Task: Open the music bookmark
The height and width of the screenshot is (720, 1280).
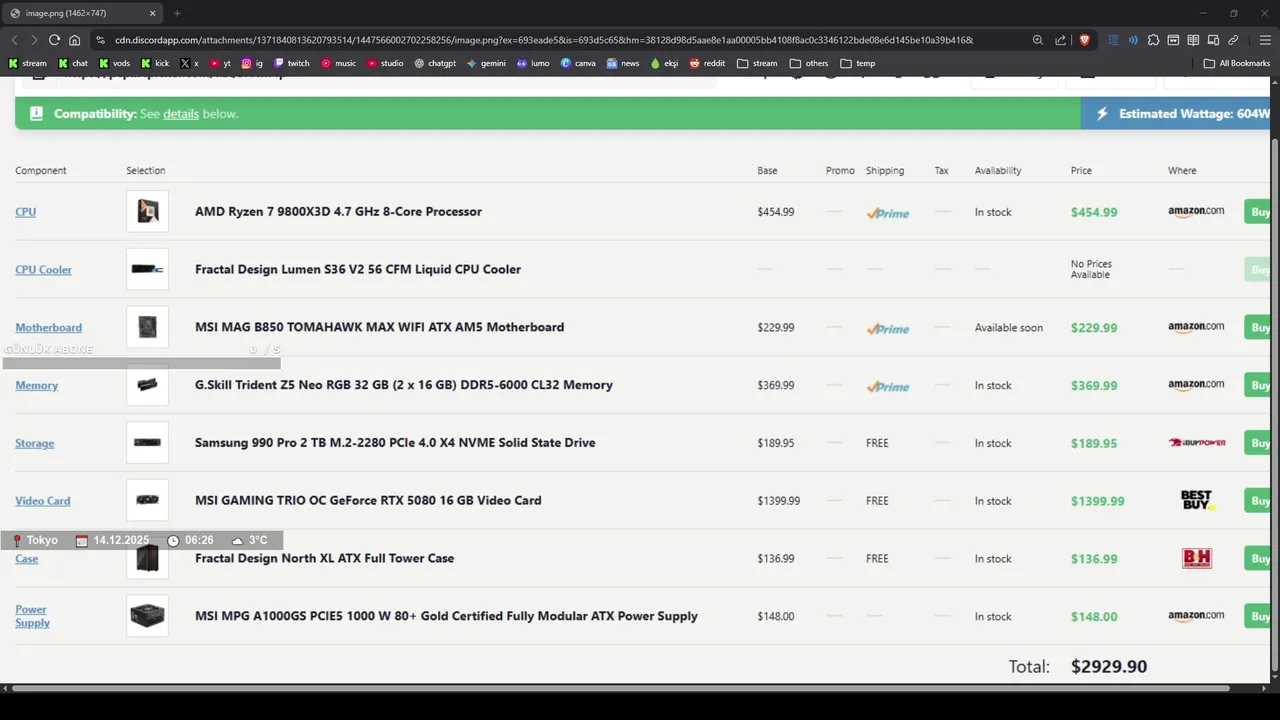Action: click(x=338, y=63)
